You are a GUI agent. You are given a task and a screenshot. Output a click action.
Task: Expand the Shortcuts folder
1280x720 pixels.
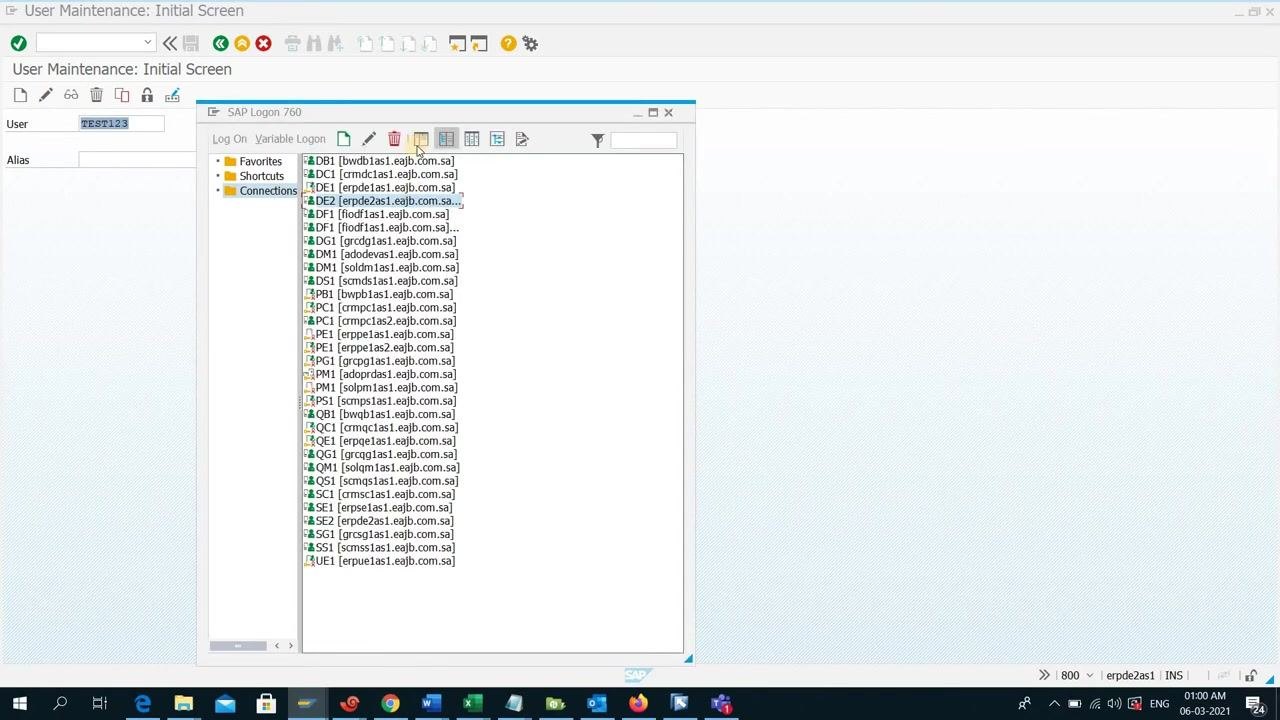click(x=218, y=176)
